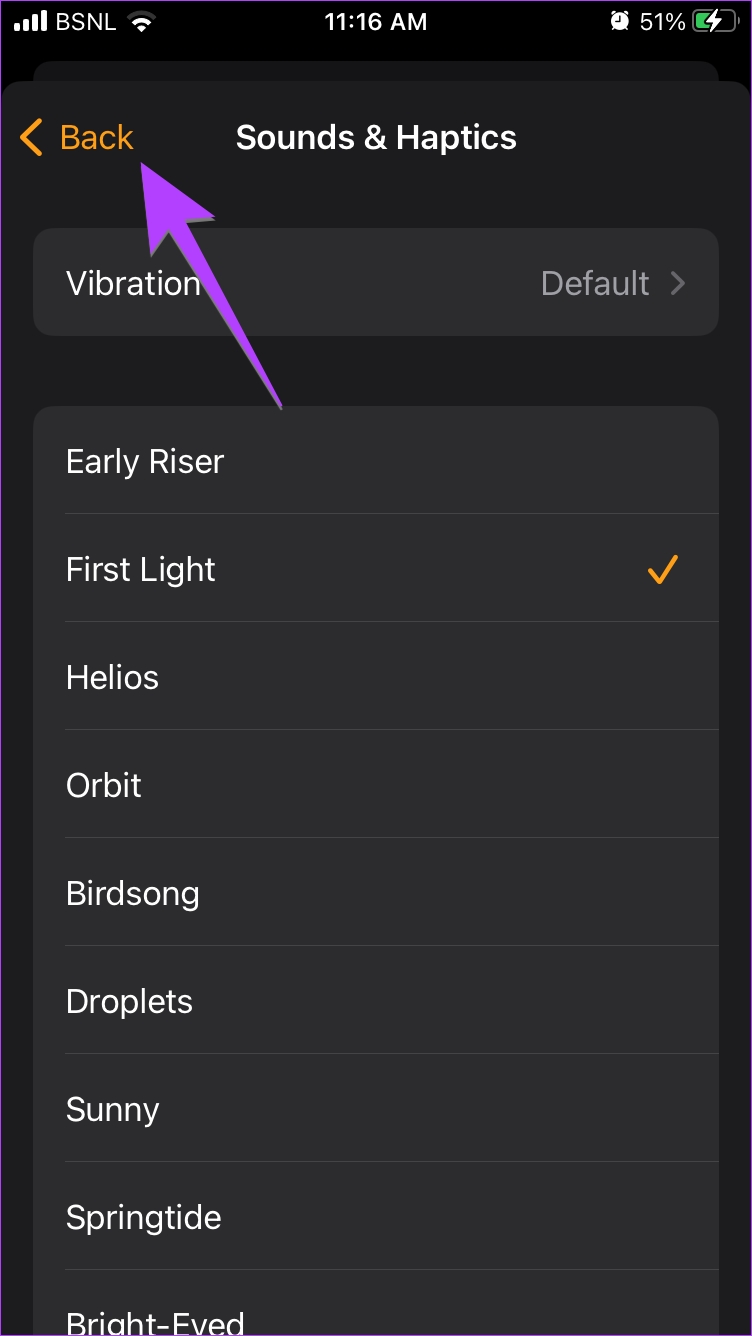Tap the back chevron arrow icon
This screenshot has width=752, height=1336.
pyautogui.click(x=30, y=137)
